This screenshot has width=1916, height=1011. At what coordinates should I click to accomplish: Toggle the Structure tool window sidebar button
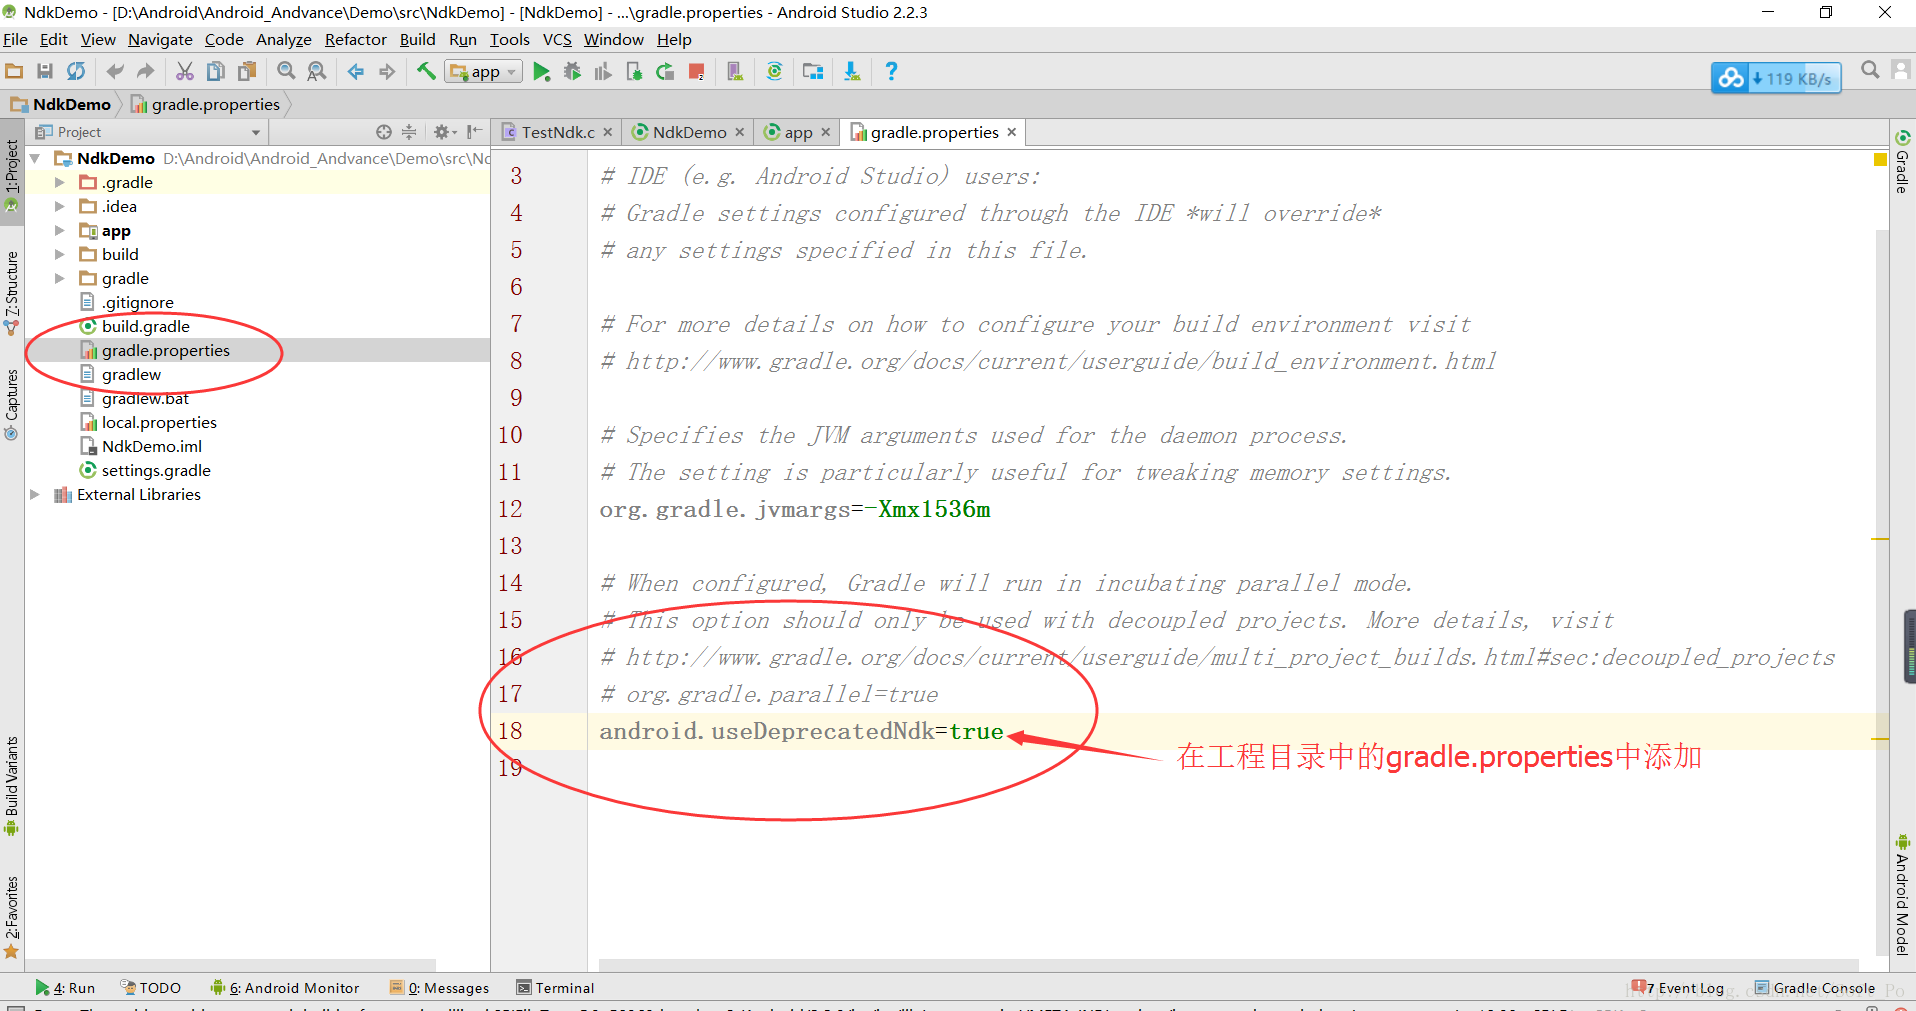click(12, 291)
